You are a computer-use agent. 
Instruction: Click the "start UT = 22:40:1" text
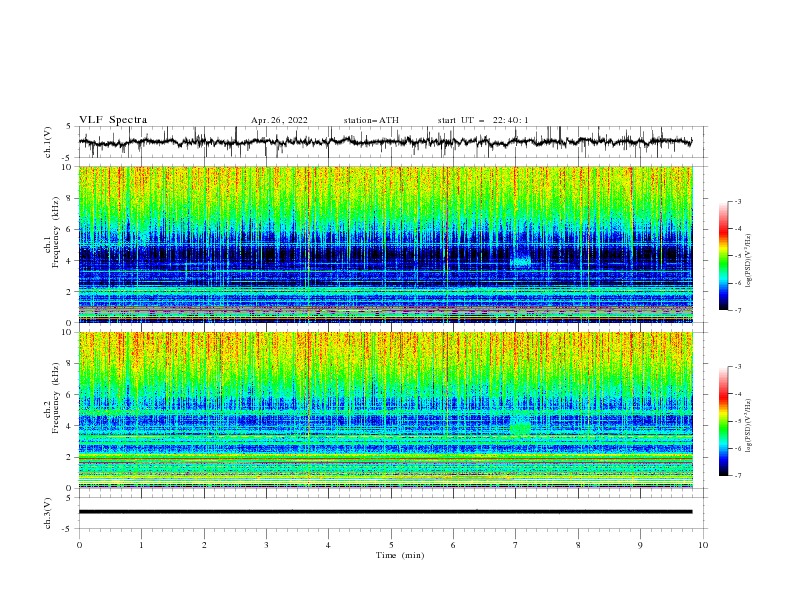pos(483,120)
